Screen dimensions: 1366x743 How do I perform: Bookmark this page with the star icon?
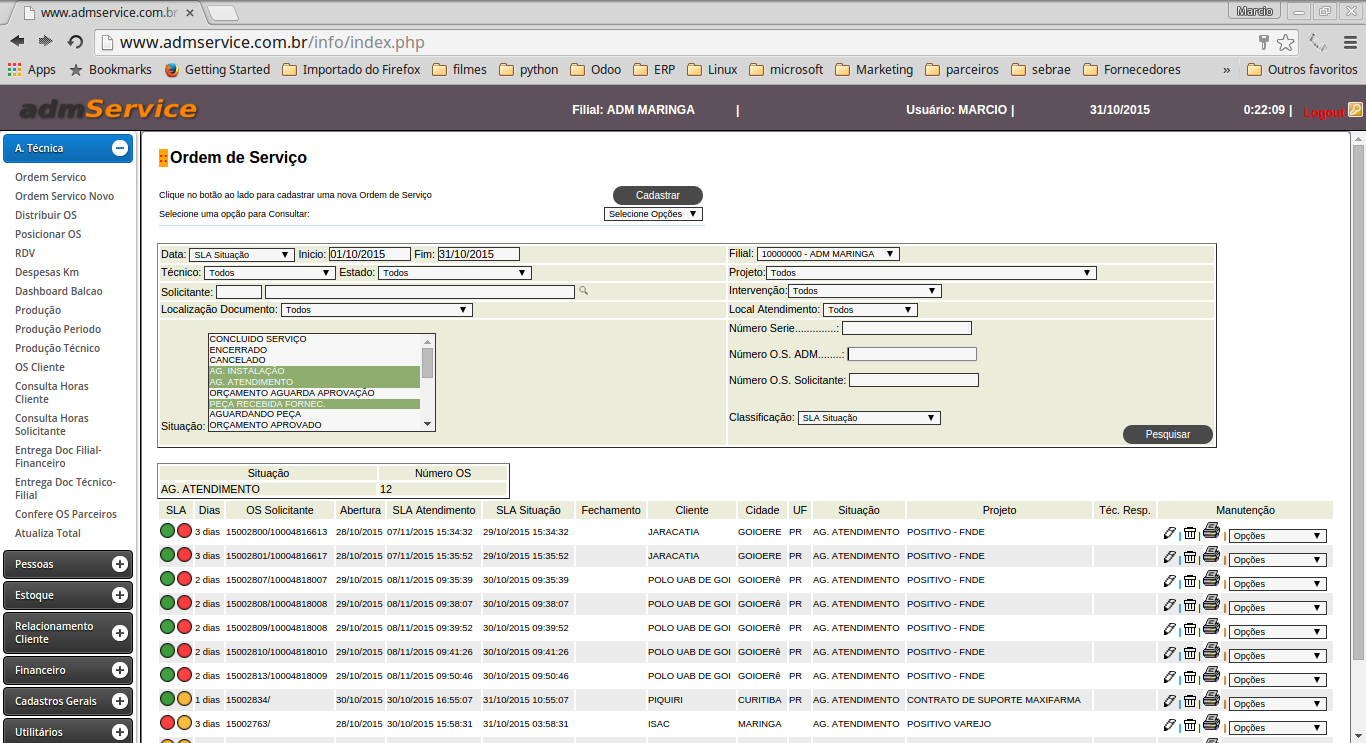[x=1285, y=42]
